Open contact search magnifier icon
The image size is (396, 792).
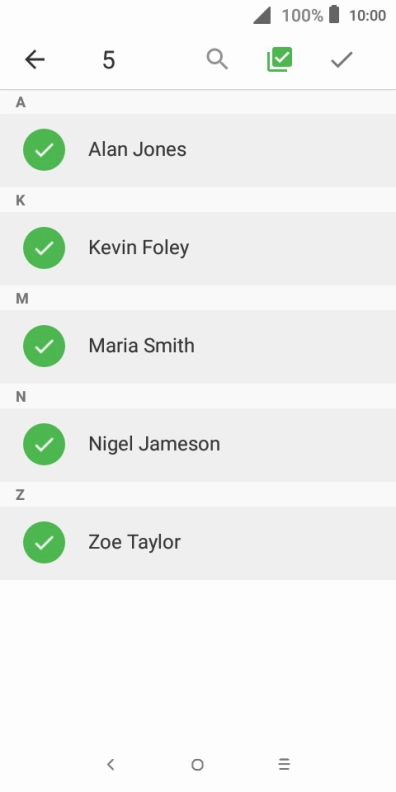[x=217, y=60]
